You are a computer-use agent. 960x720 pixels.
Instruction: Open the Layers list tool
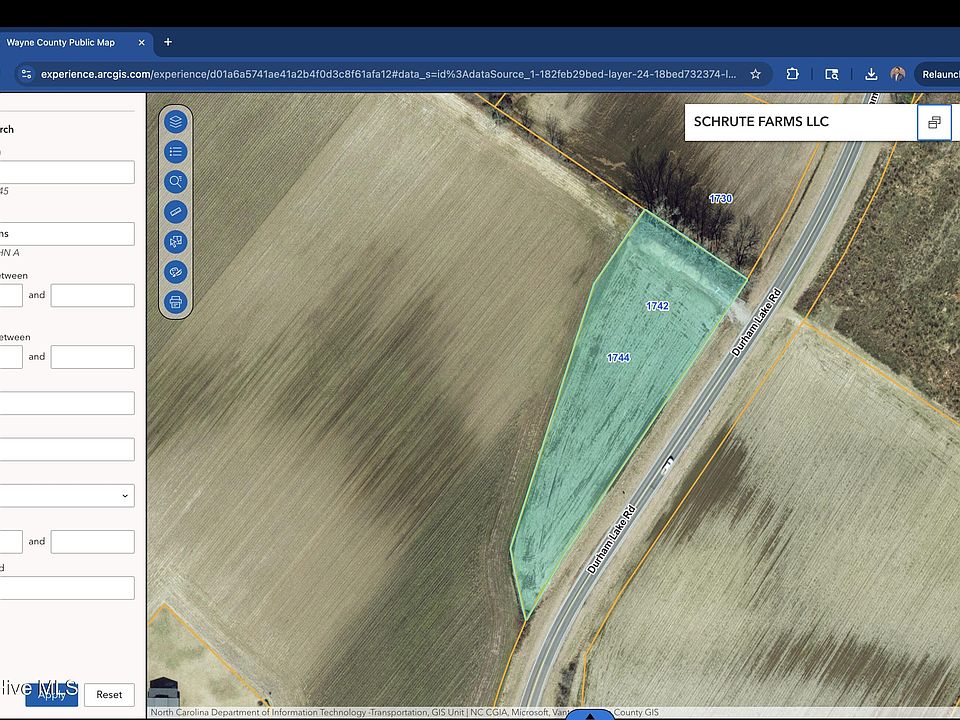click(176, 121)
